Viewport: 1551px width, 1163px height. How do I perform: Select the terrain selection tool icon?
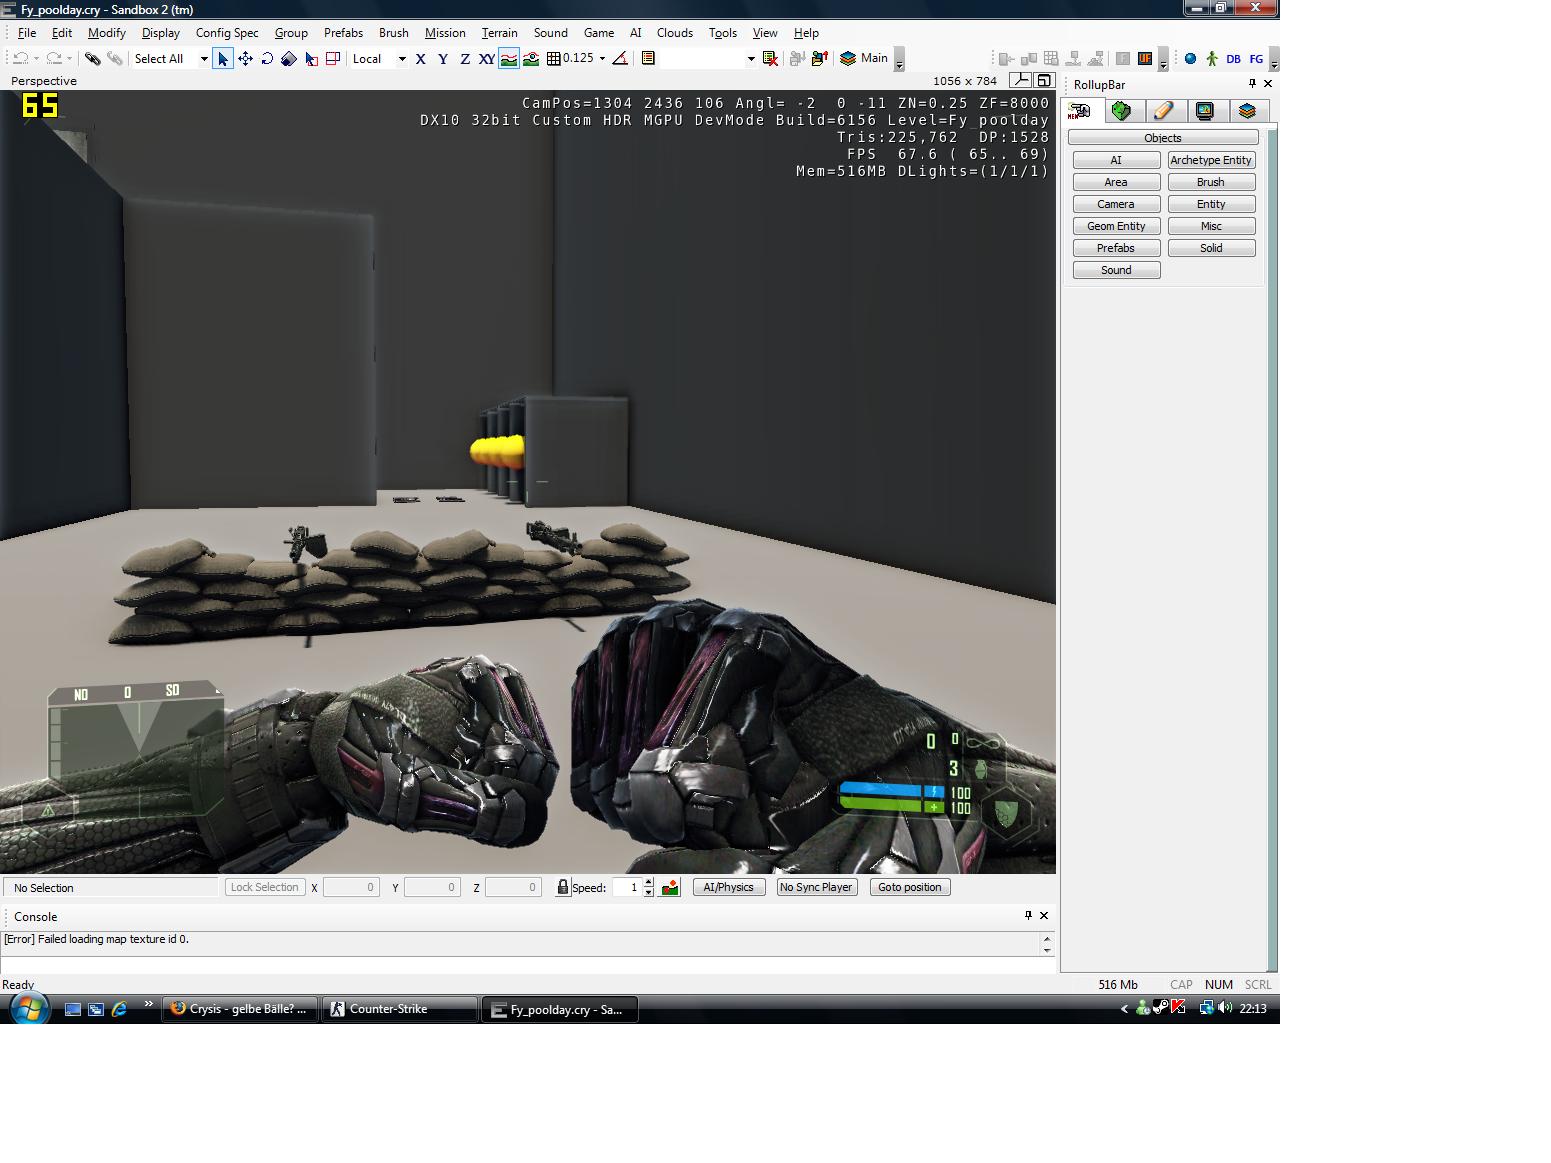pyautogui.click(x=311, y=59)
